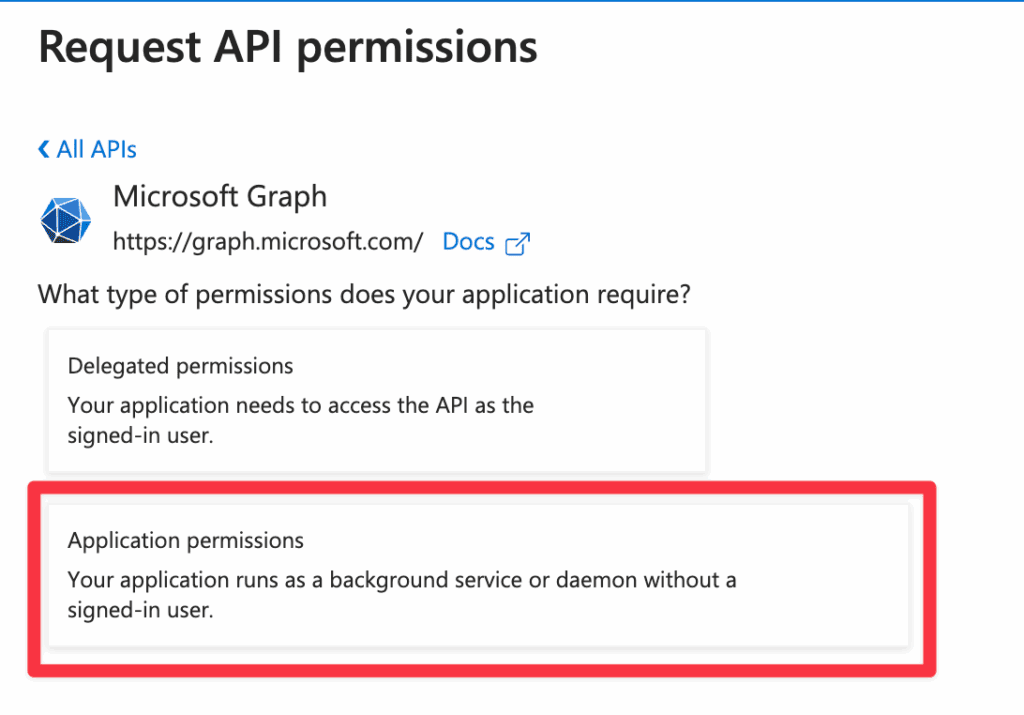Select the Microsoft Graph API entry
Viewport: 1024px width, 715px height.
(x=220, y=197)
